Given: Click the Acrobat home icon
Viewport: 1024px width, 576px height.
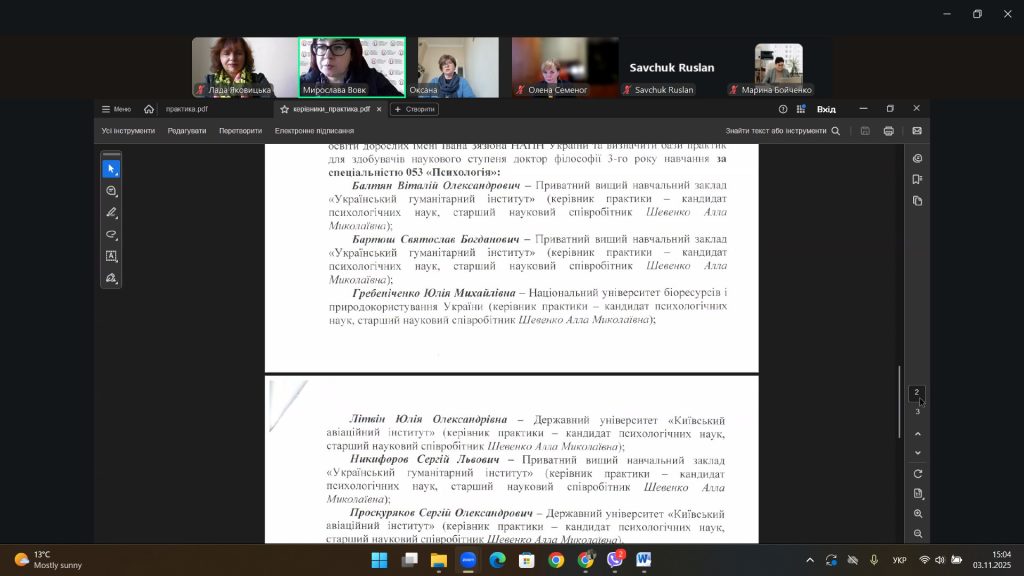Looking at the screenshot, I should pos(149,109).
